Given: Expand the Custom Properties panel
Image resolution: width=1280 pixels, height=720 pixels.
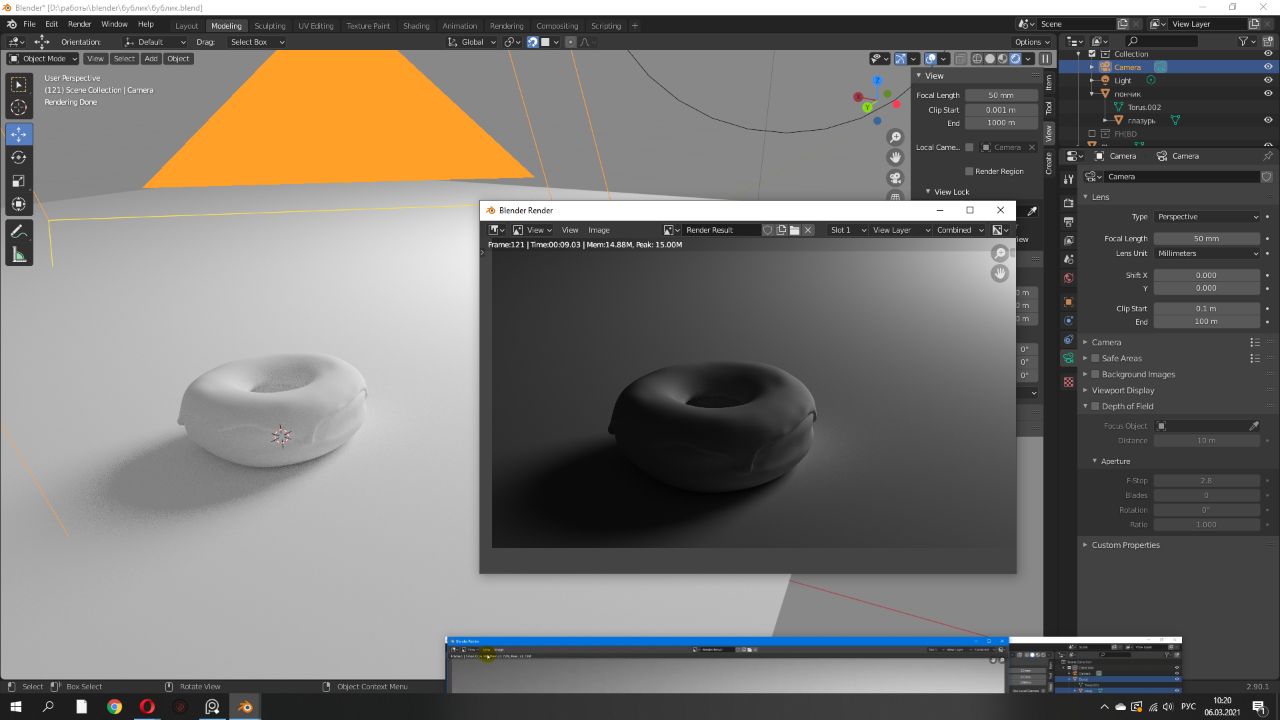Looking at the screenshot, I should 1125,545.
